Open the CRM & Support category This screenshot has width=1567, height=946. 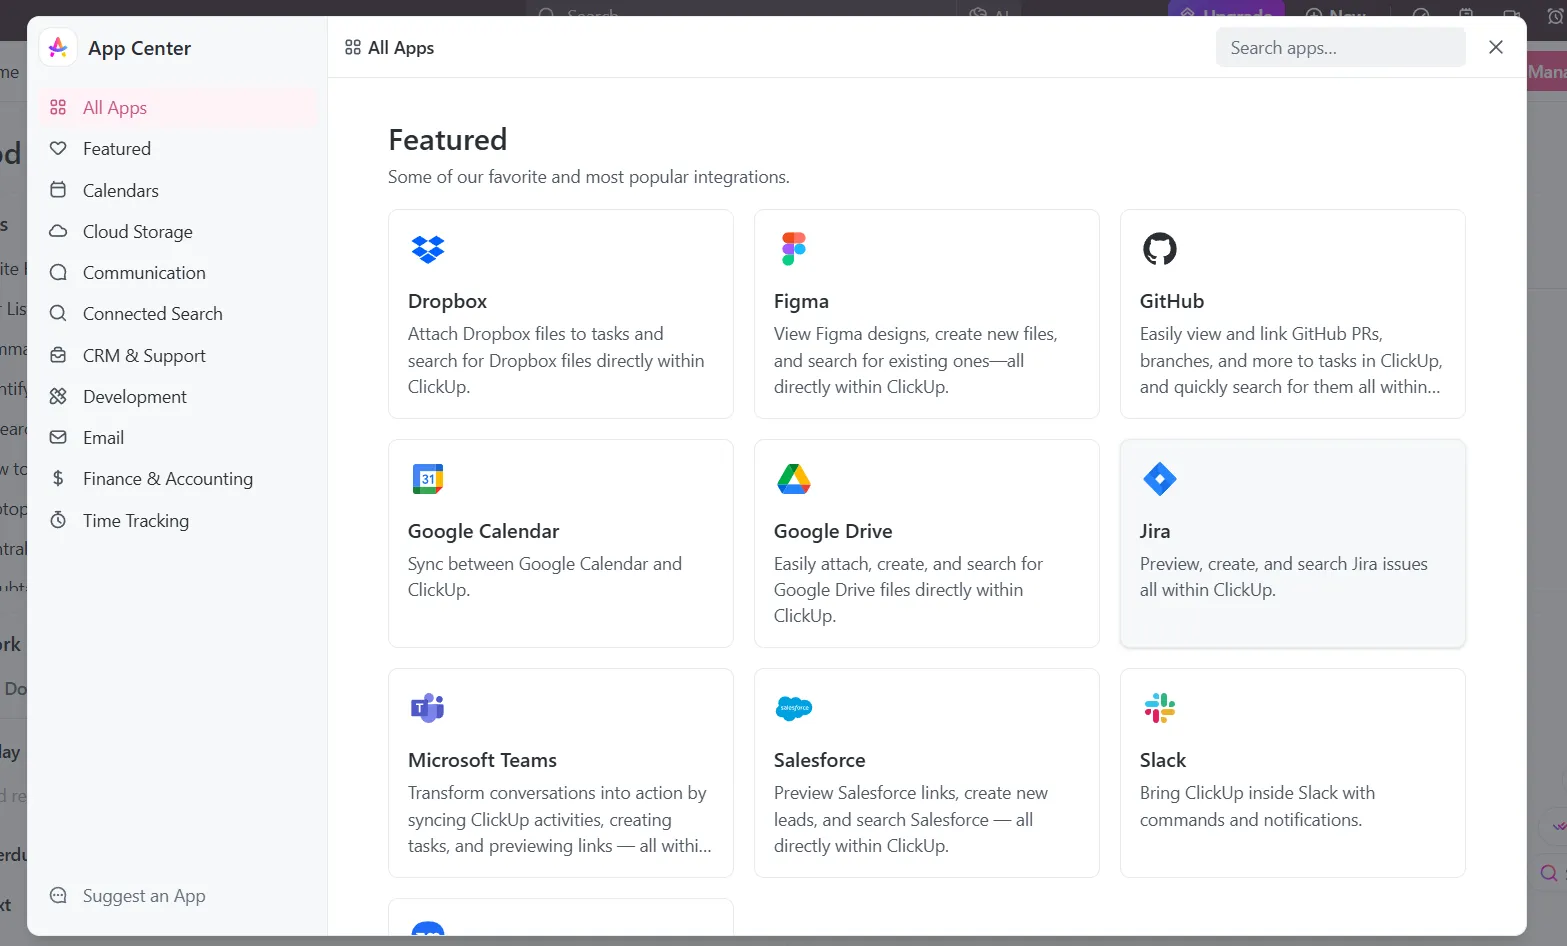pos(178,355)
